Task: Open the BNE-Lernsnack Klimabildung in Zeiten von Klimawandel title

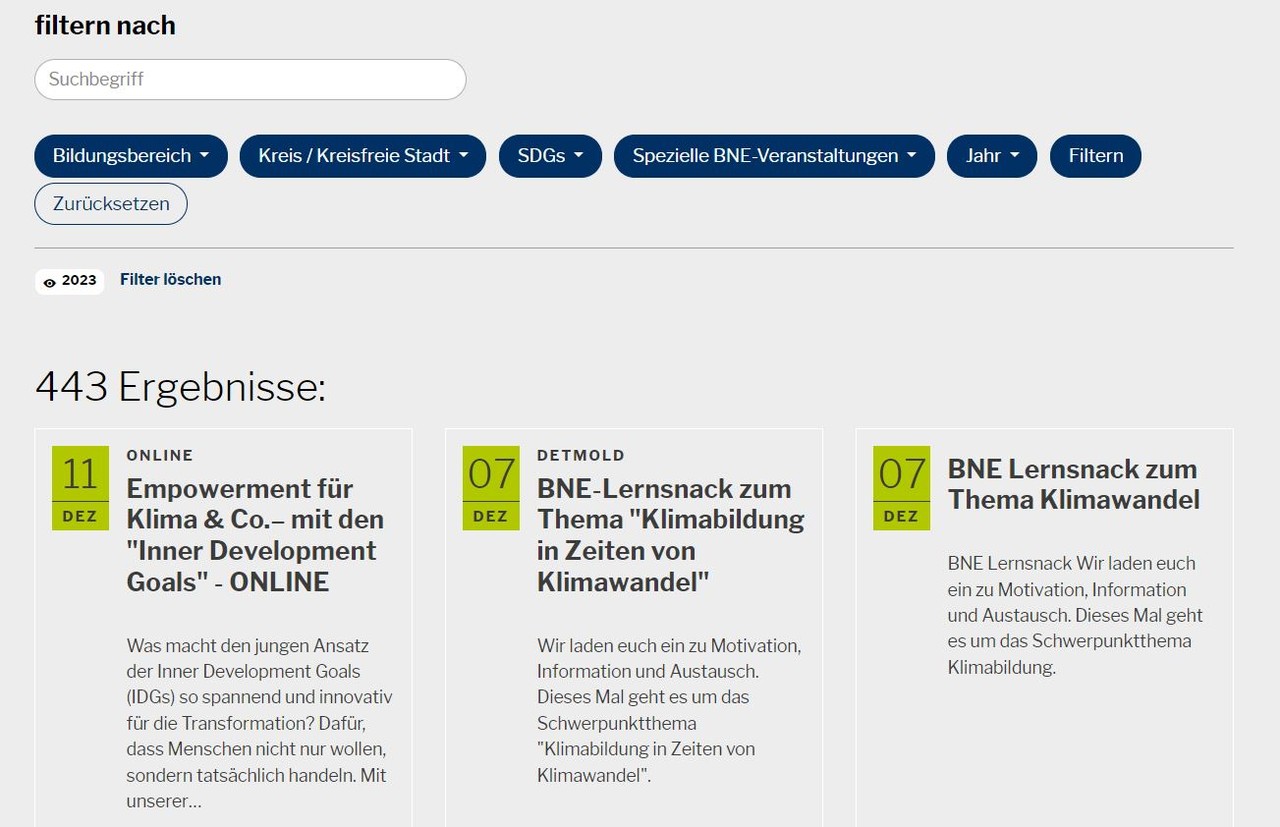Action: tap(671, 535)
